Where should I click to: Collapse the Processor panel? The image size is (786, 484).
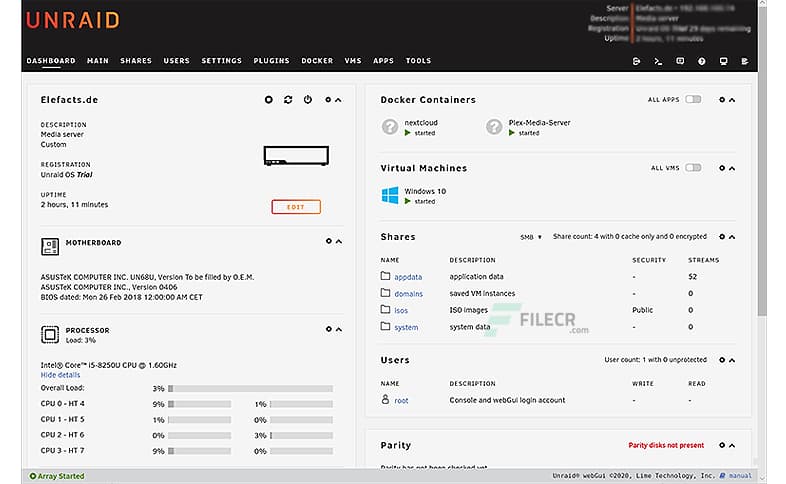point(338,329)
